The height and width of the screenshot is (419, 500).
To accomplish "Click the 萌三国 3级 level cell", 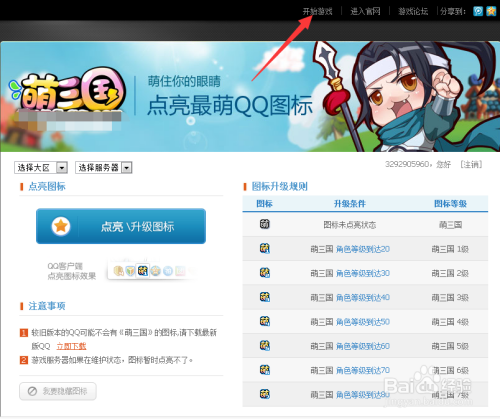I will [x=450, y=297].
